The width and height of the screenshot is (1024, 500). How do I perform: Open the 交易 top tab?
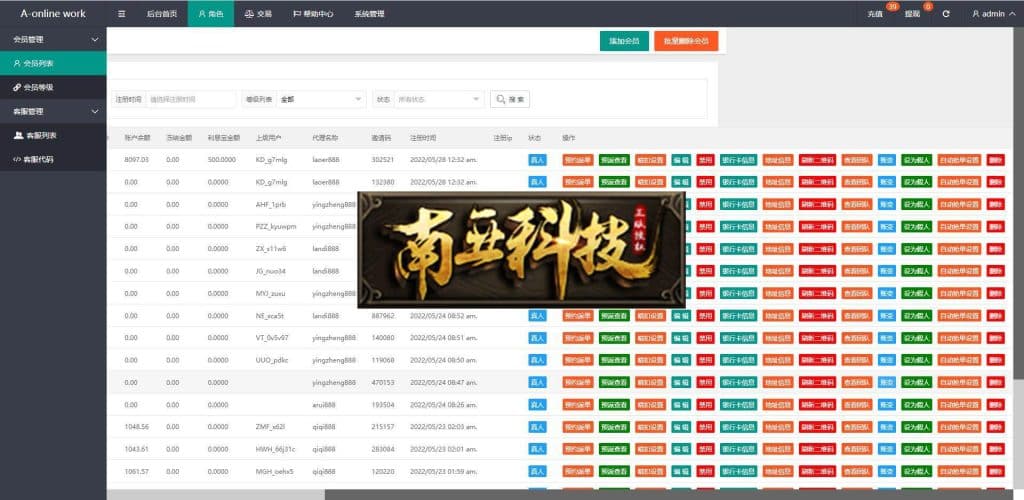[x=258, y=14]
